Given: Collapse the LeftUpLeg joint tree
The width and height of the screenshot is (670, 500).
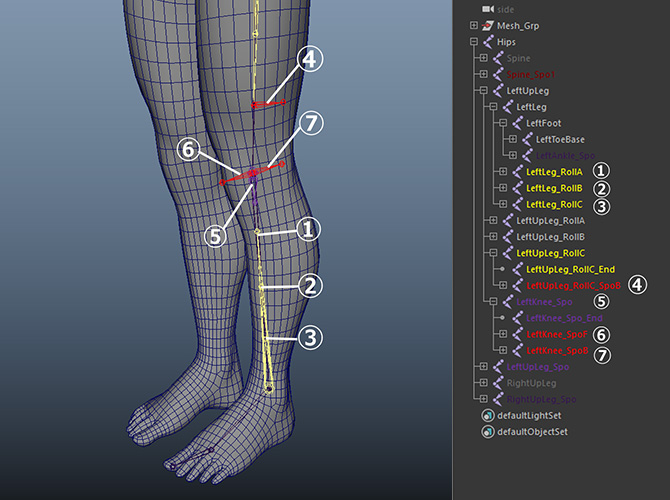Looking at the screenshot, I should coord(484,91).
